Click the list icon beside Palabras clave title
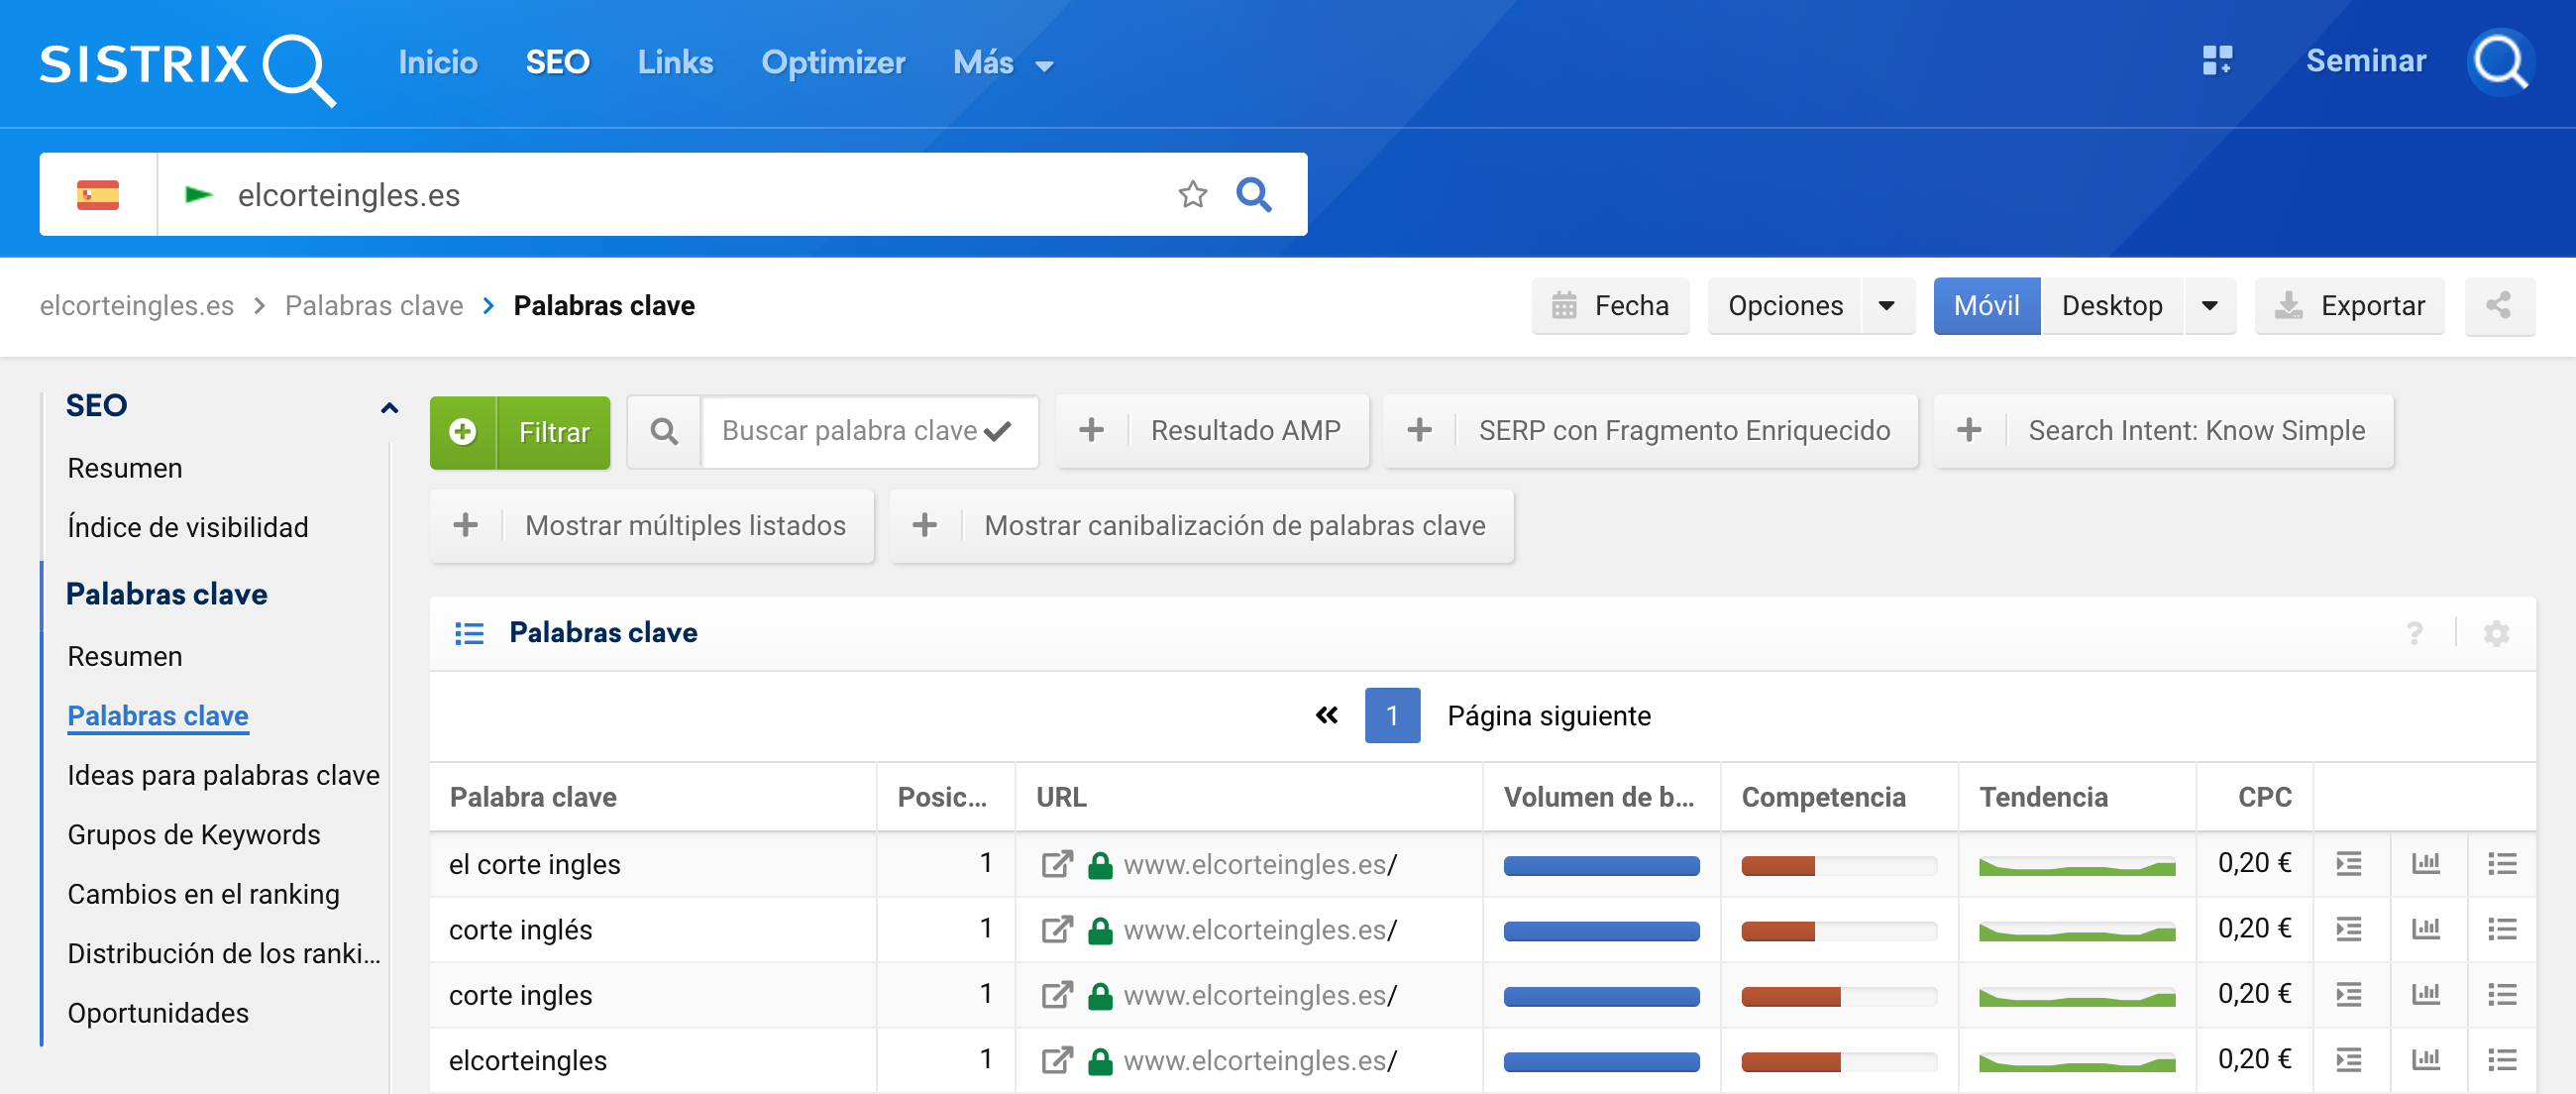 coord(469,633)
